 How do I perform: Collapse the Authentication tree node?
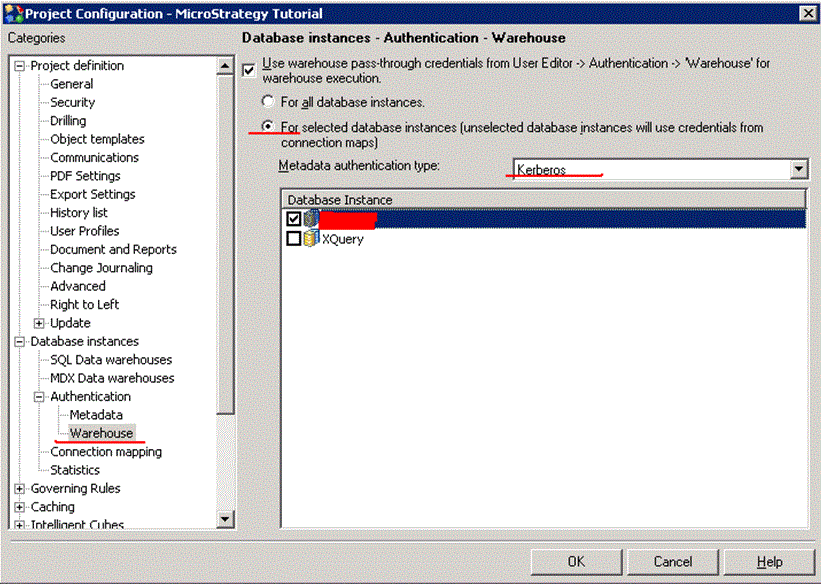coord(39,397)
